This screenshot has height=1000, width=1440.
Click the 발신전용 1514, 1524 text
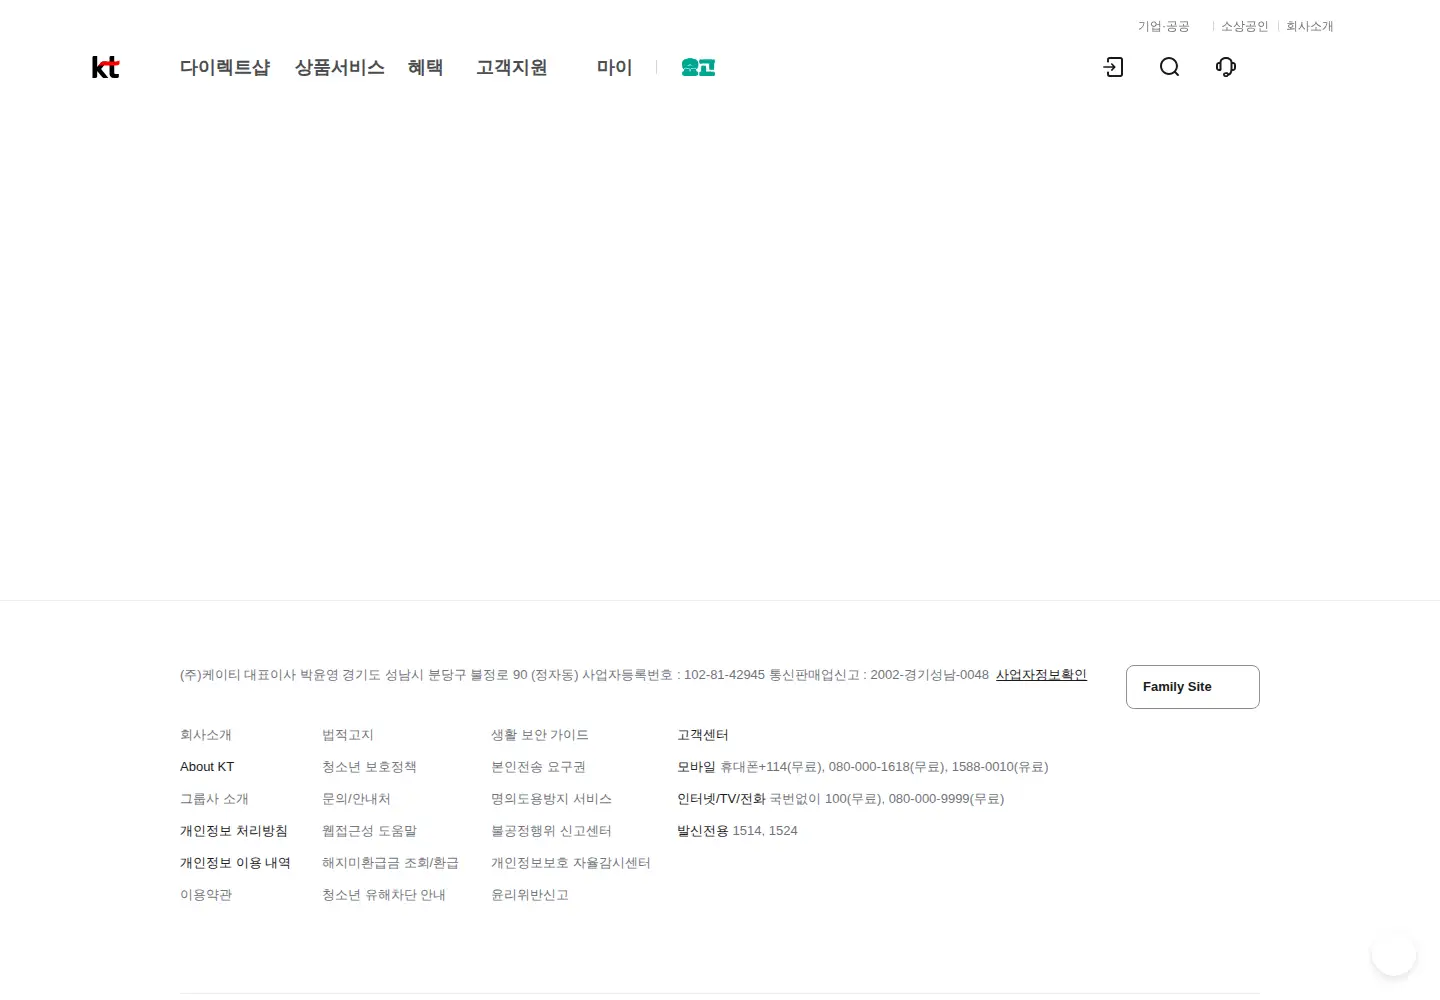pyautogui.click(x=737, y=831)
